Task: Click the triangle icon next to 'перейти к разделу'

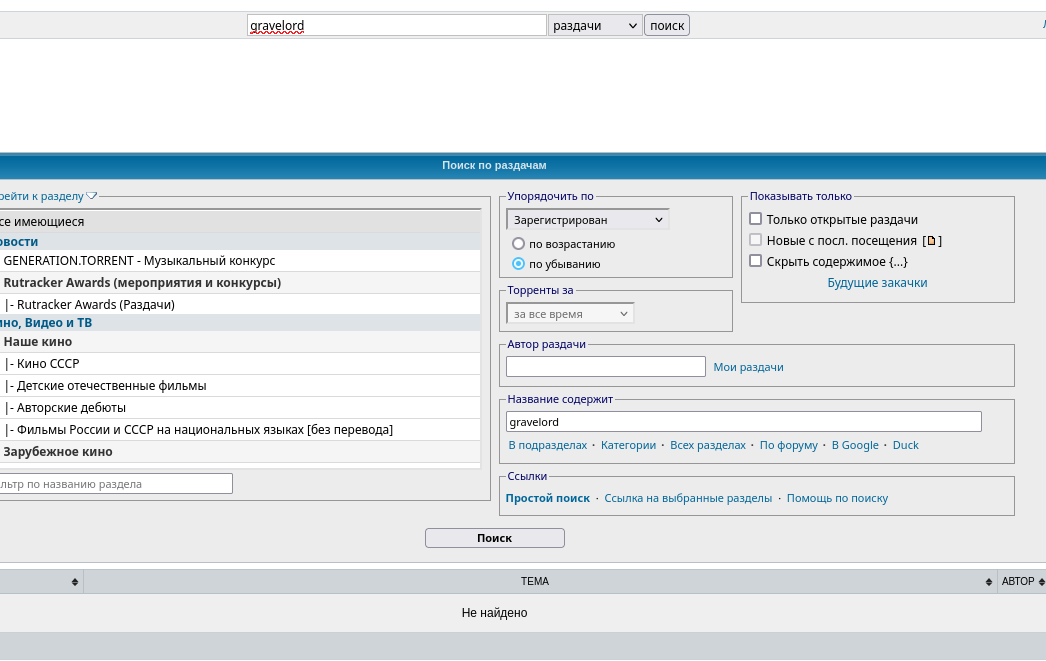Action: pos(91,196)
